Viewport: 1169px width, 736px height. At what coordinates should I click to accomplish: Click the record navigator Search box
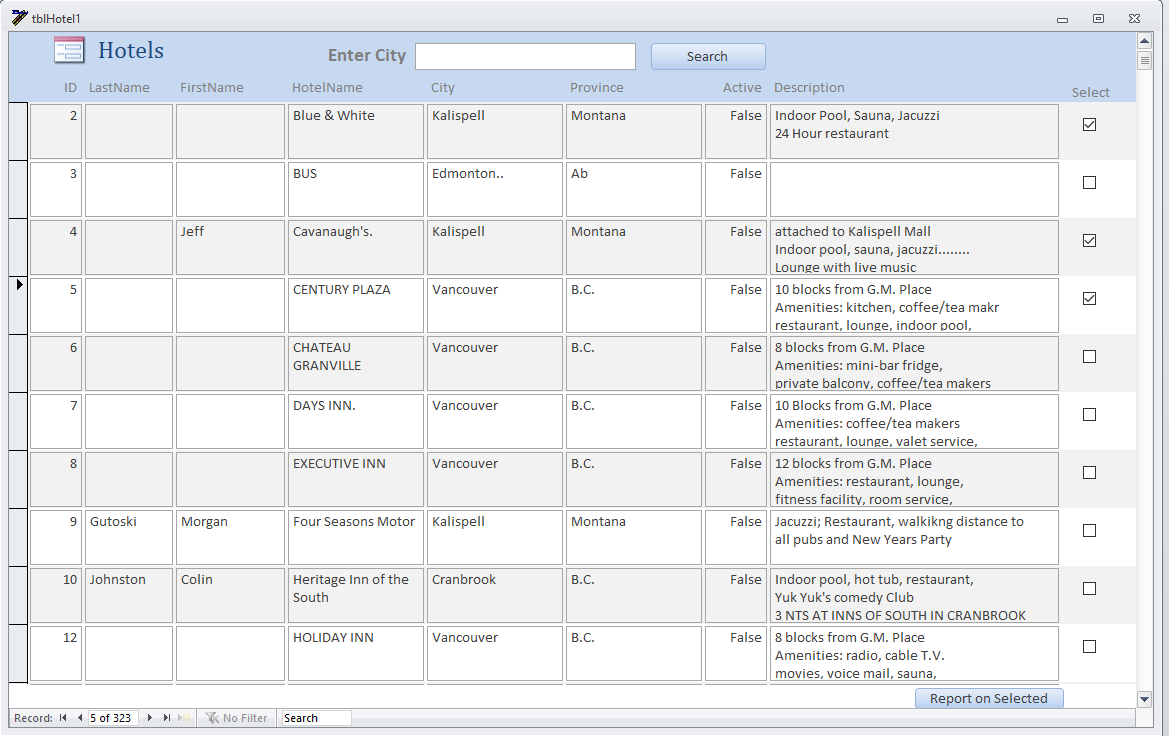(x=316, y=717)
